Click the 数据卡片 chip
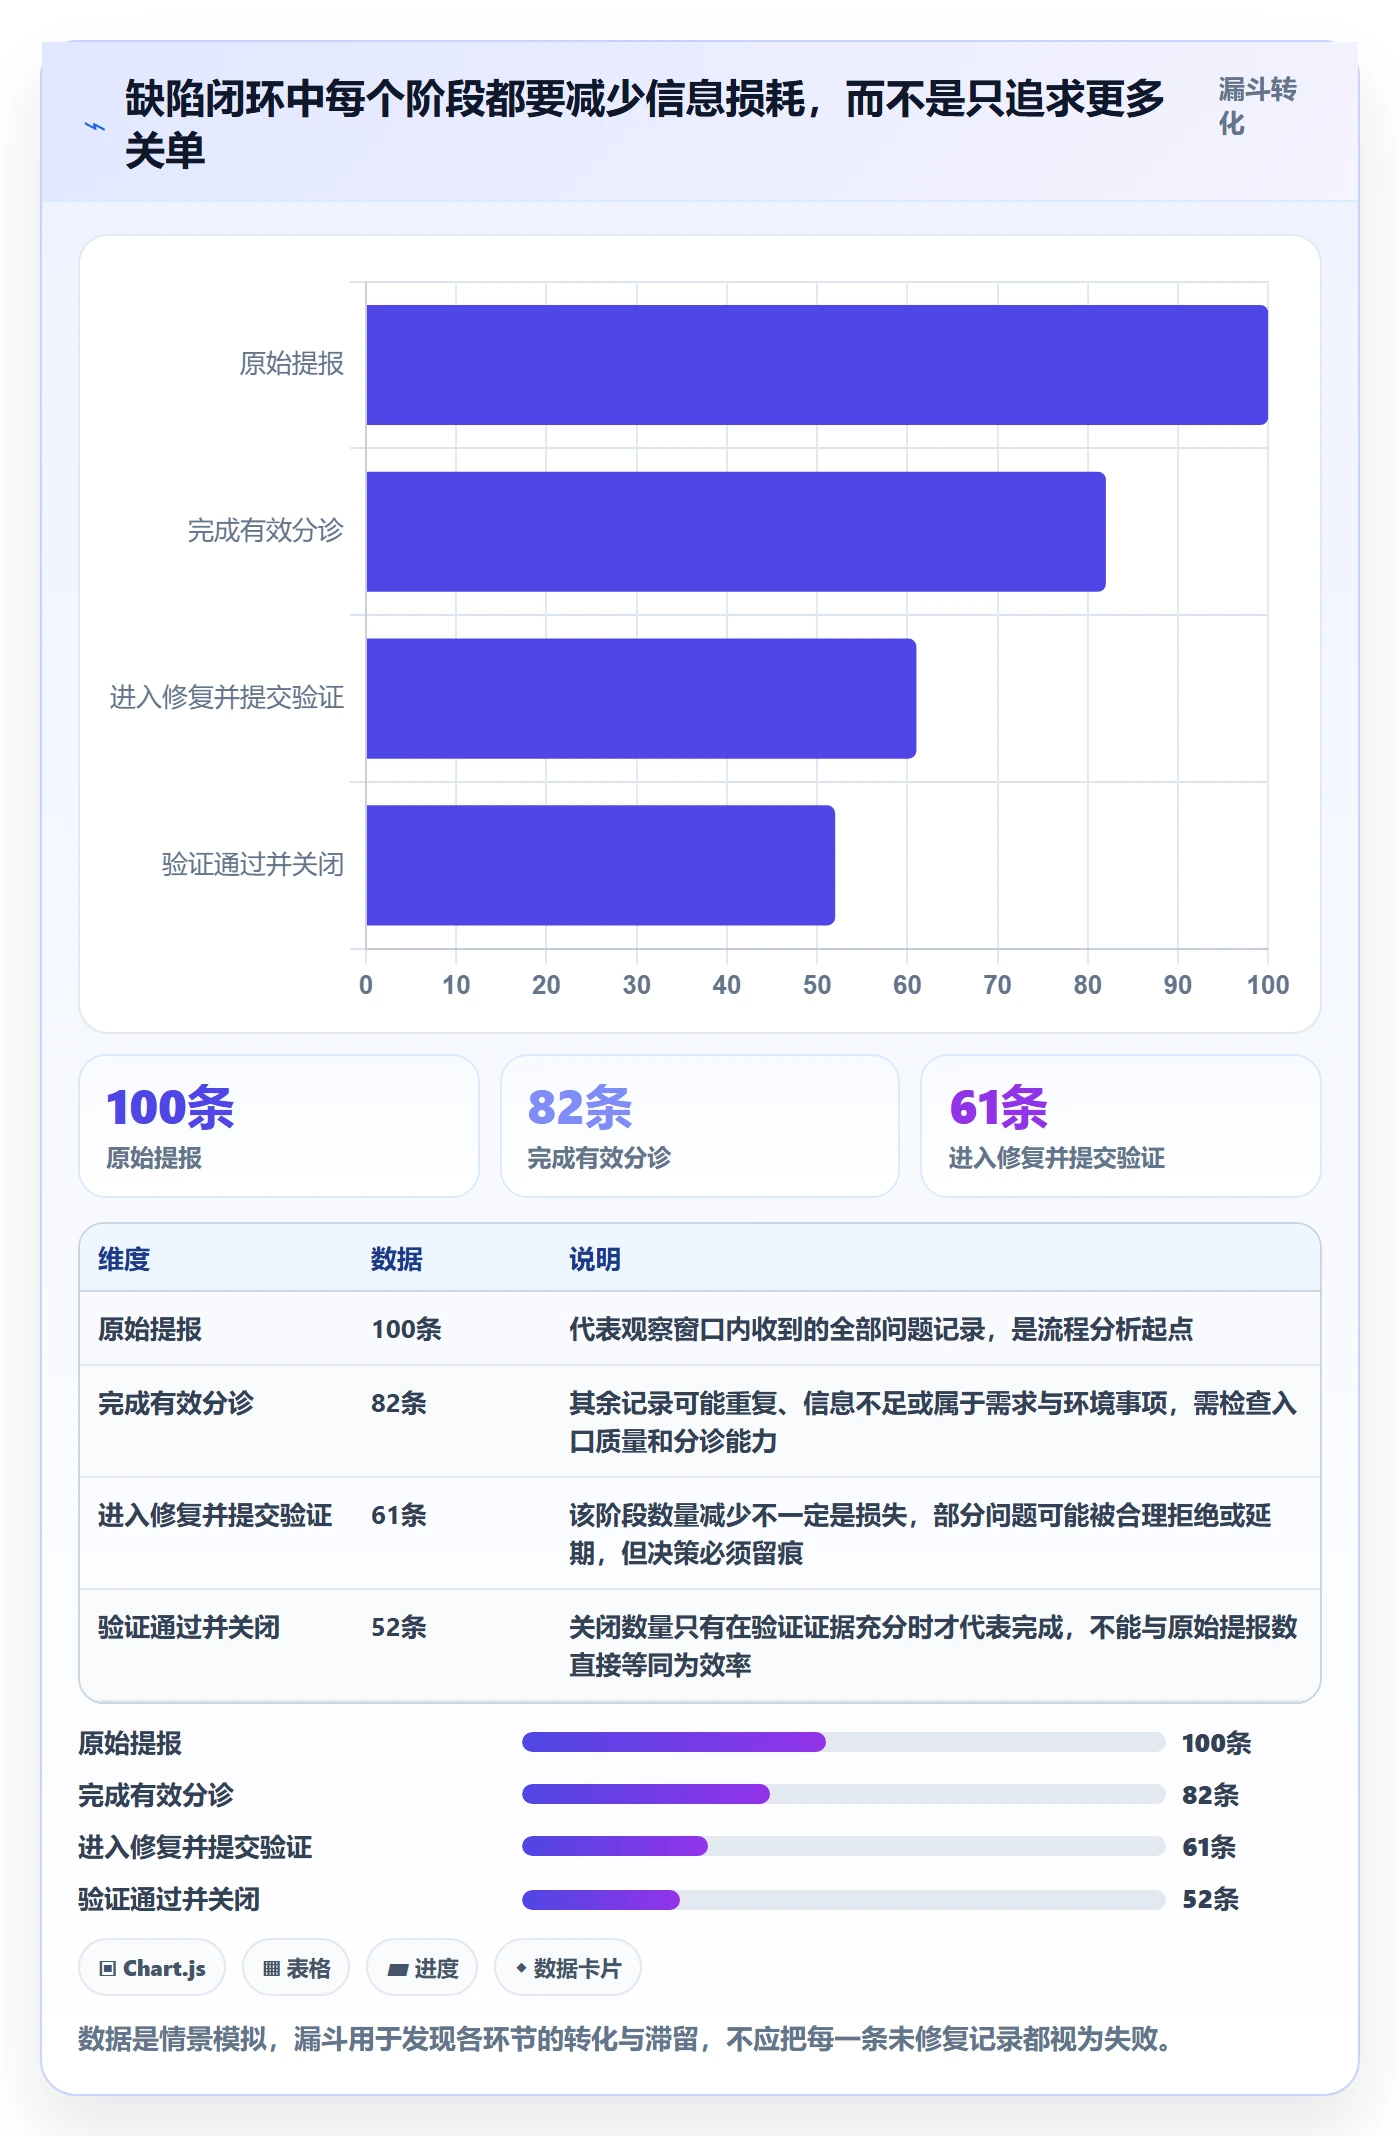1400x2136 pixels. pyautogui.click(x=568, y=1968)
